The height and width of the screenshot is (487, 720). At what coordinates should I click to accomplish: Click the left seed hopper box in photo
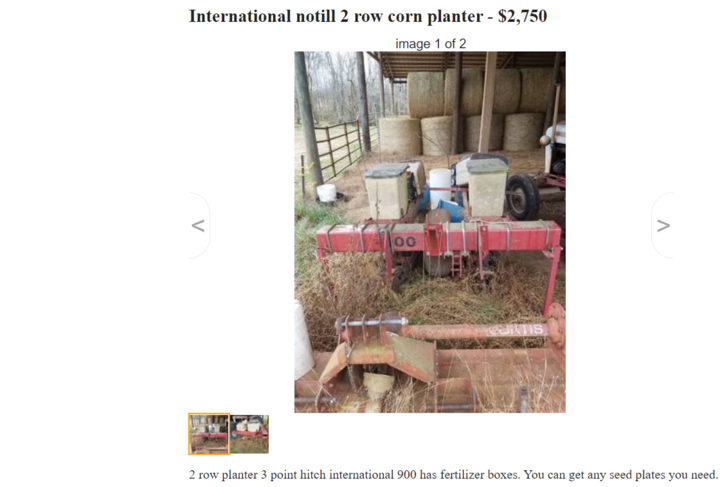click(387, 191)
